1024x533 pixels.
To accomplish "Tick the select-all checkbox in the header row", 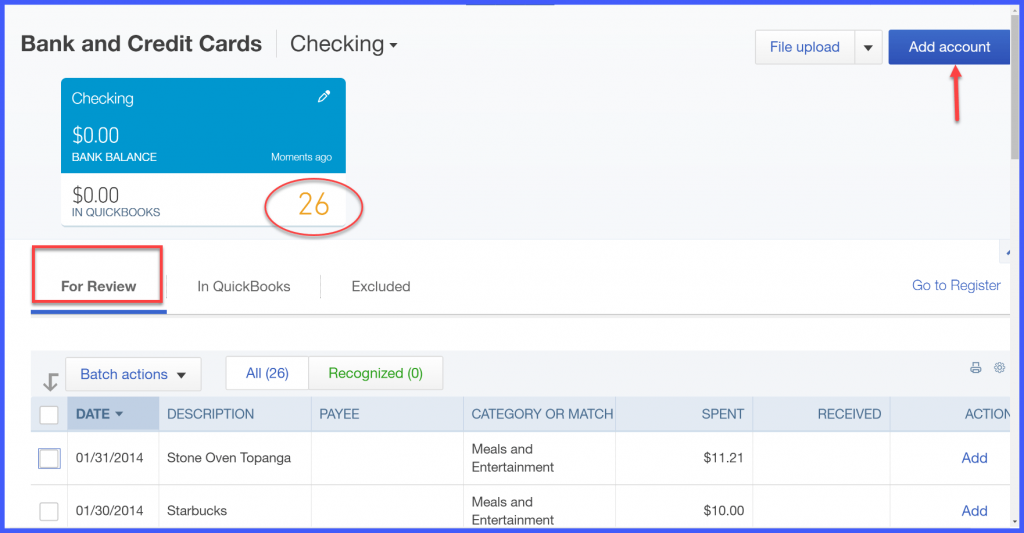I will point(49,415).
